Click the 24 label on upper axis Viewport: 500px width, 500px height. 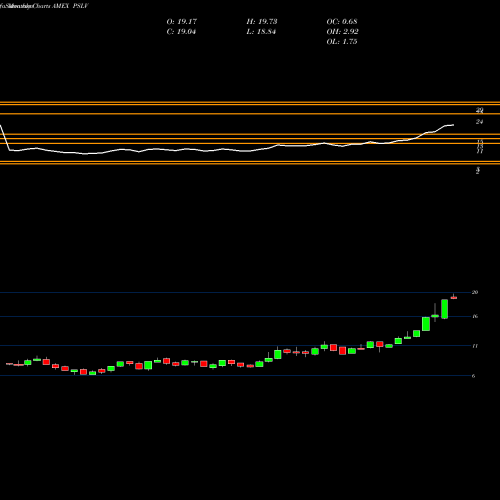coord(479,122)
